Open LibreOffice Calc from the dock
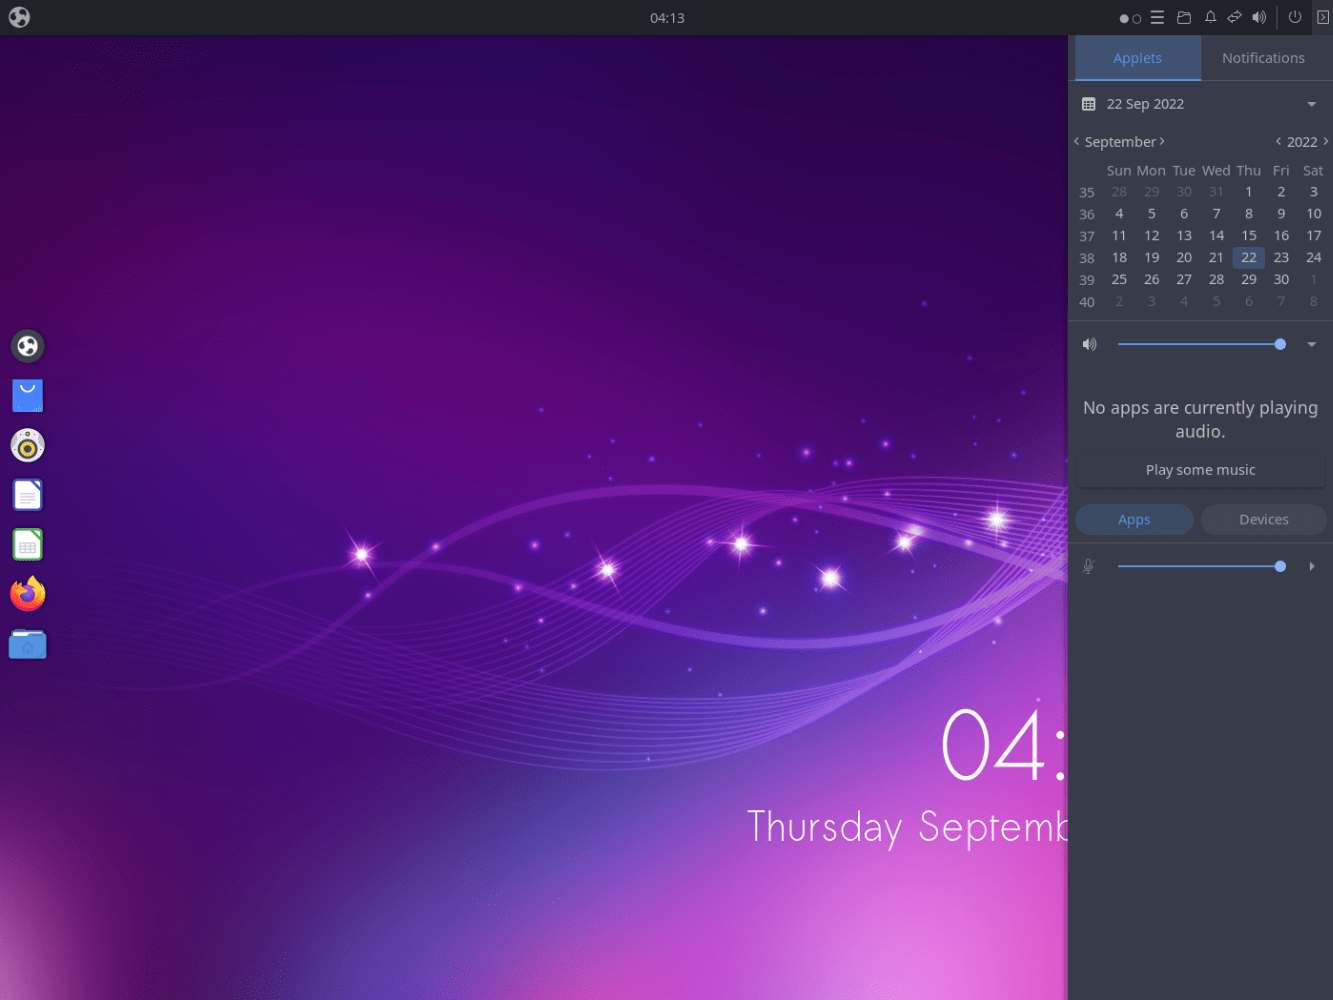Viewport: 1333px width, 1000px height. click(27, 544)
